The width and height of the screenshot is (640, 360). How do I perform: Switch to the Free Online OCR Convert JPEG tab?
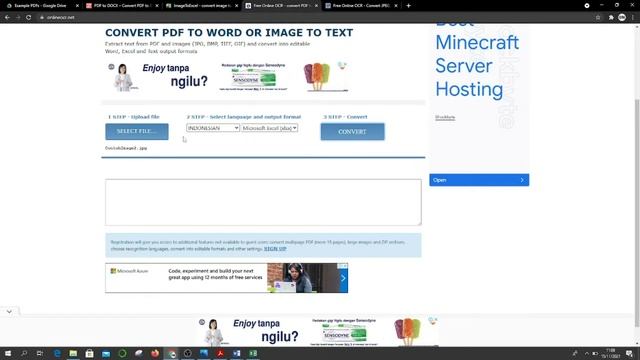361,6
